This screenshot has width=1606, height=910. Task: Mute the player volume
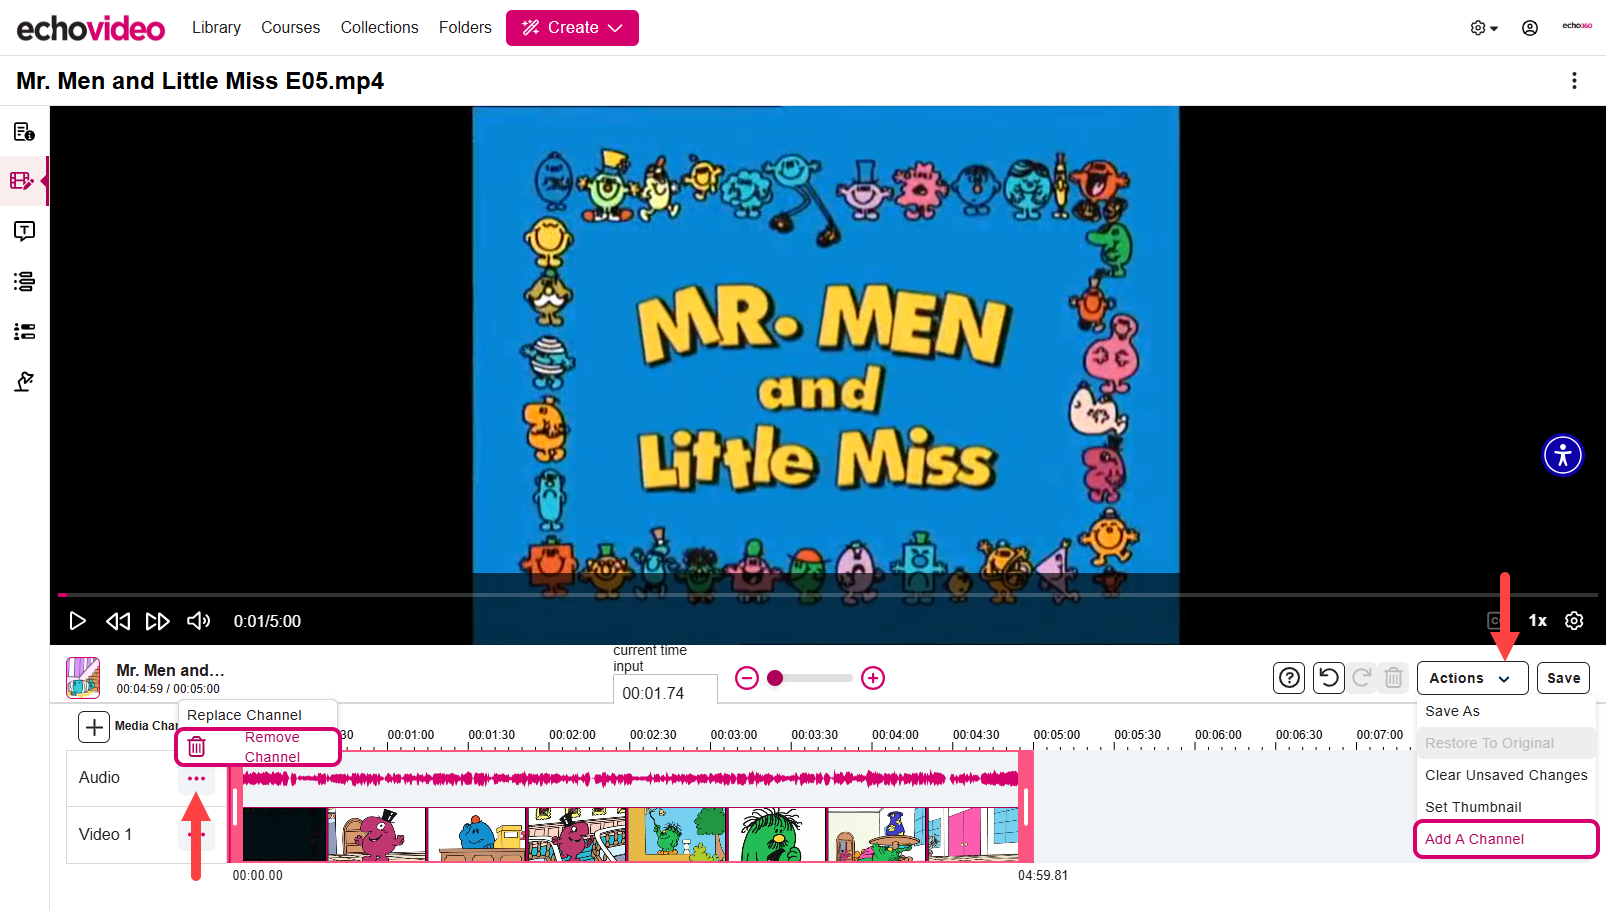(198, 621)
